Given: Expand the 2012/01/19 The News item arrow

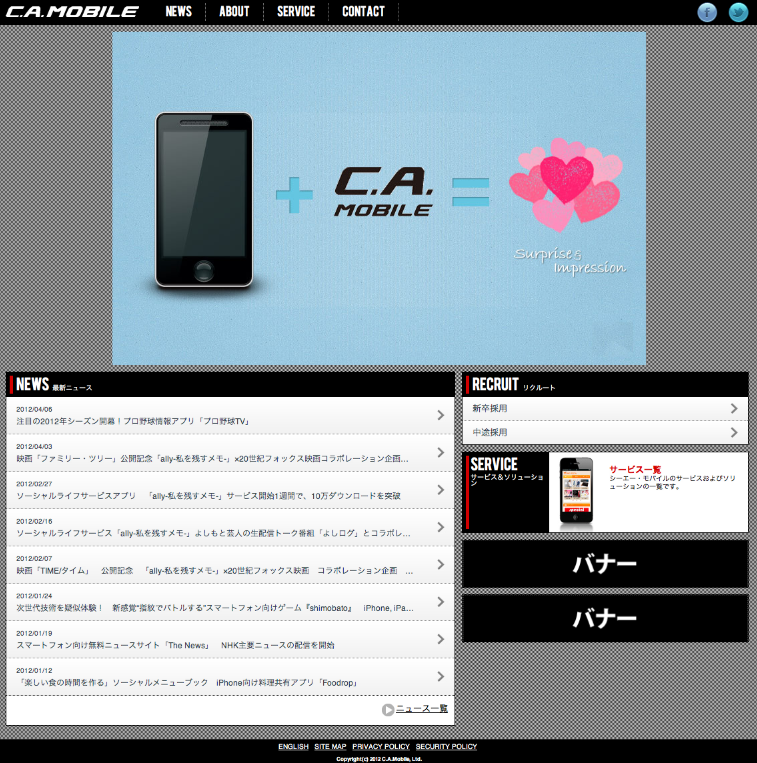Looking at the screenshot, I should 441,639.
